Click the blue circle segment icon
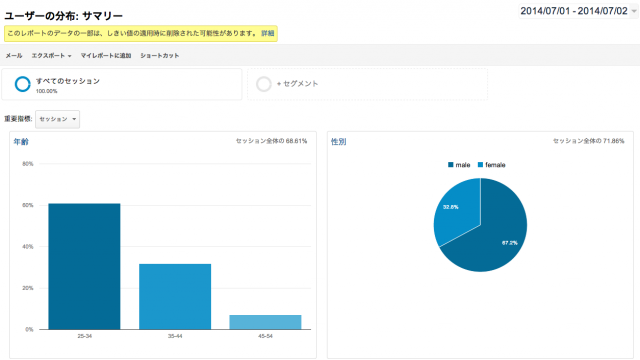The width and height of the screenshot is (640, 360). pos(22,84)
